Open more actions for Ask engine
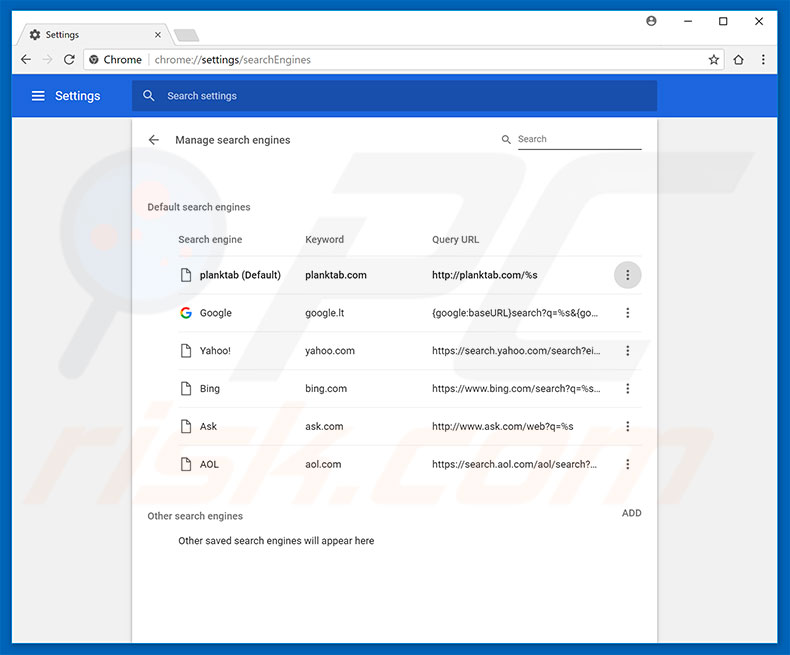The width and height of the screenshot is (790, 655). [x=627, y=426]
